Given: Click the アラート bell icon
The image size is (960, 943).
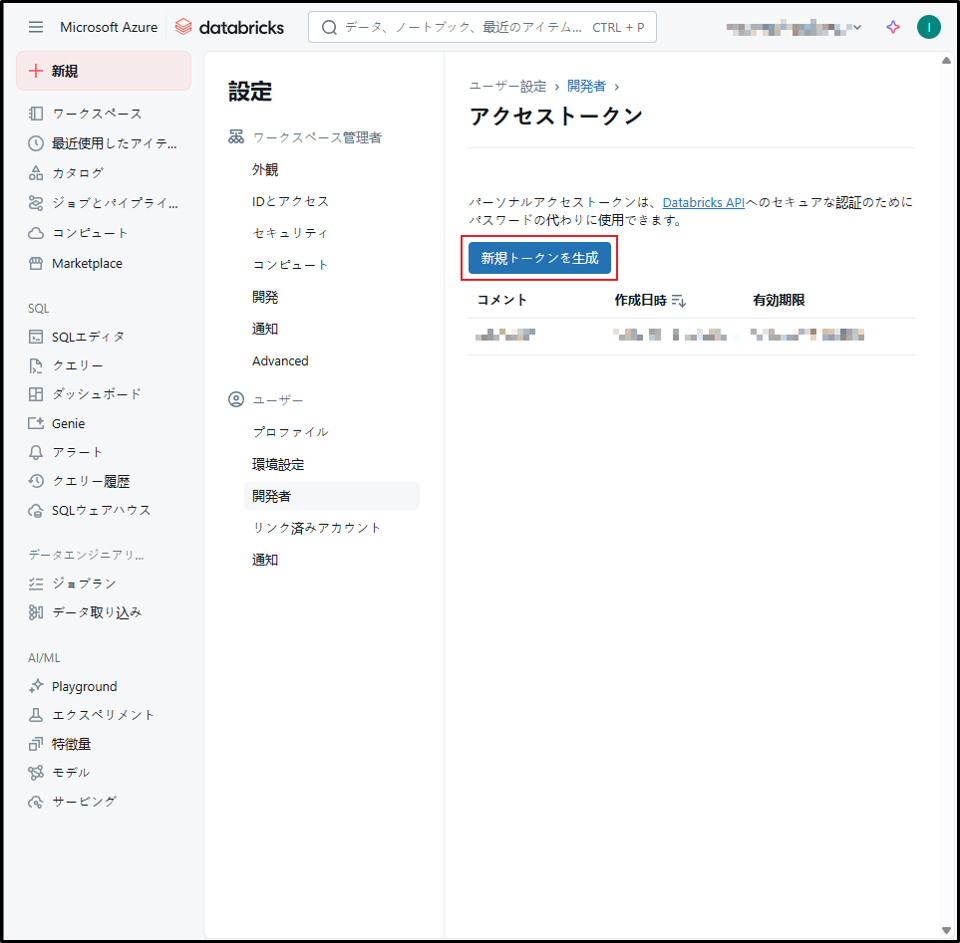Looking at the screenshot, I should [x=36, y=452].
